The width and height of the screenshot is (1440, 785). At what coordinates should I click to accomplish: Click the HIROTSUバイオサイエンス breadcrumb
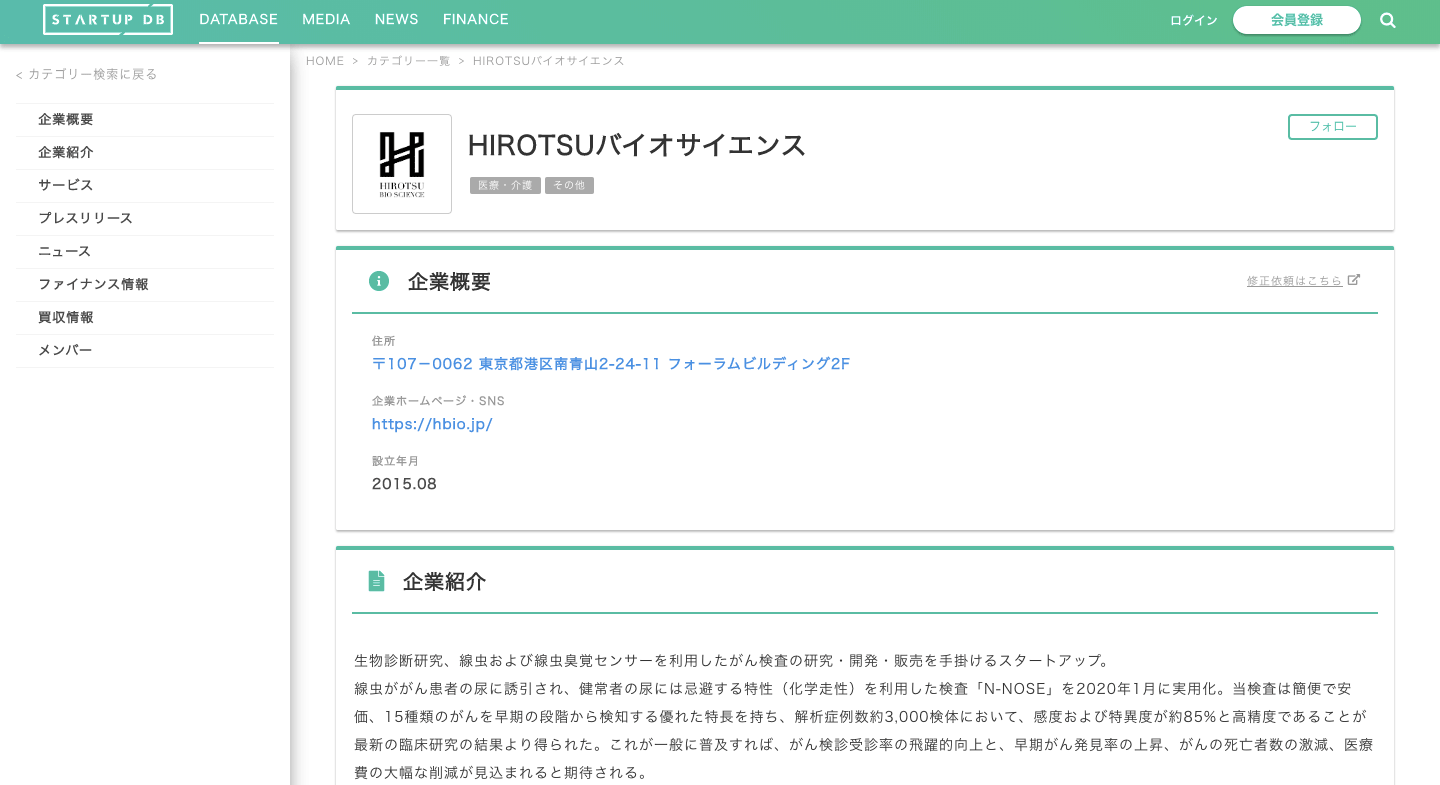tap(549, 61)
